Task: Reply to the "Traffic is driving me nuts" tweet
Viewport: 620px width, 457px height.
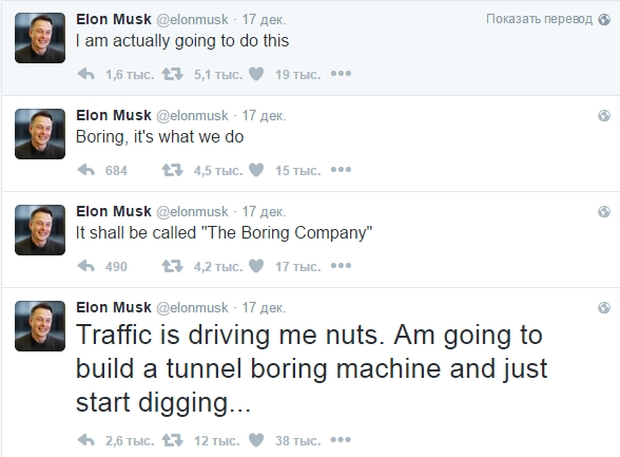Action: [86, 438]
